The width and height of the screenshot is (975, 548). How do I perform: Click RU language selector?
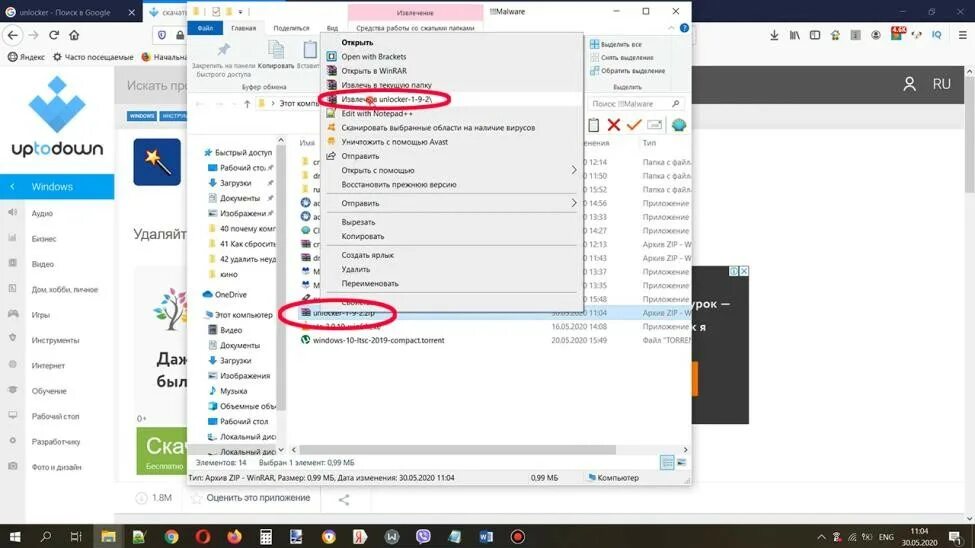(x=941, y=84)
